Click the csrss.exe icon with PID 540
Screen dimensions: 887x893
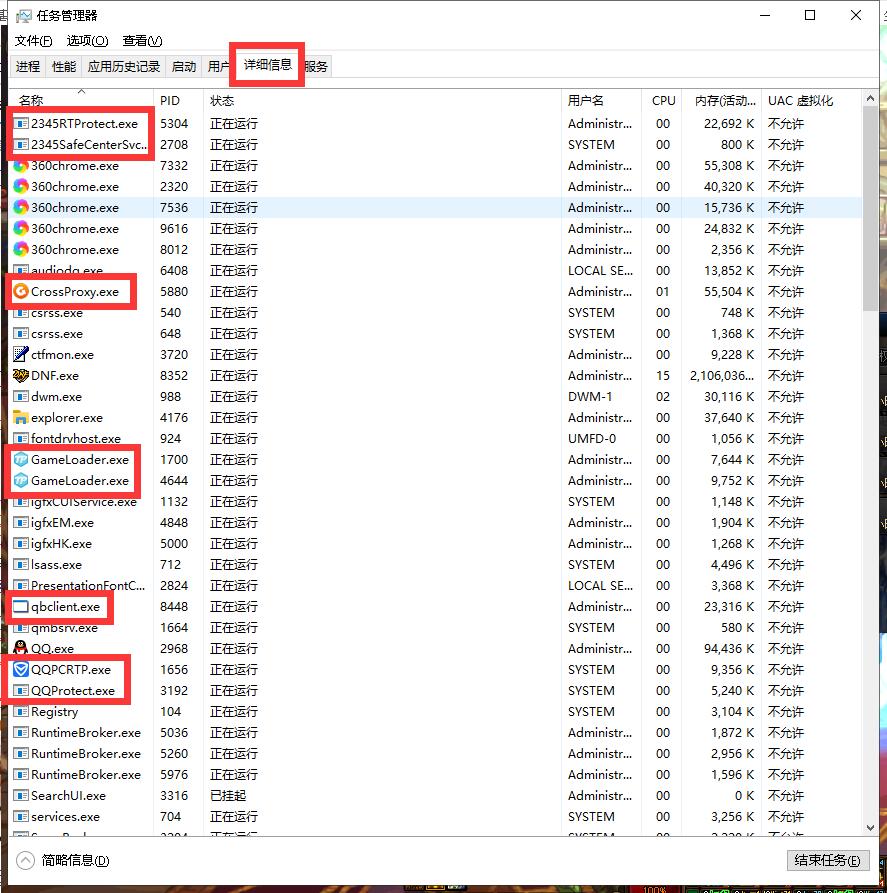pos(21,313)
